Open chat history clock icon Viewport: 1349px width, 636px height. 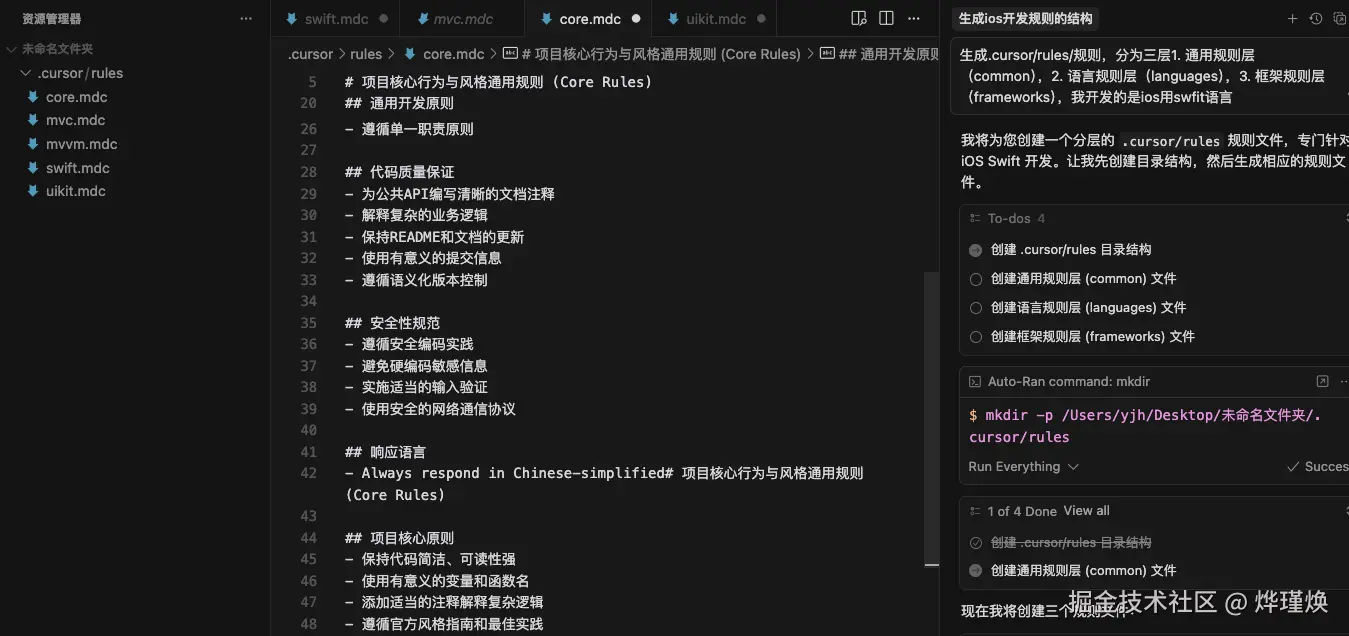[x=1316, y=19]
